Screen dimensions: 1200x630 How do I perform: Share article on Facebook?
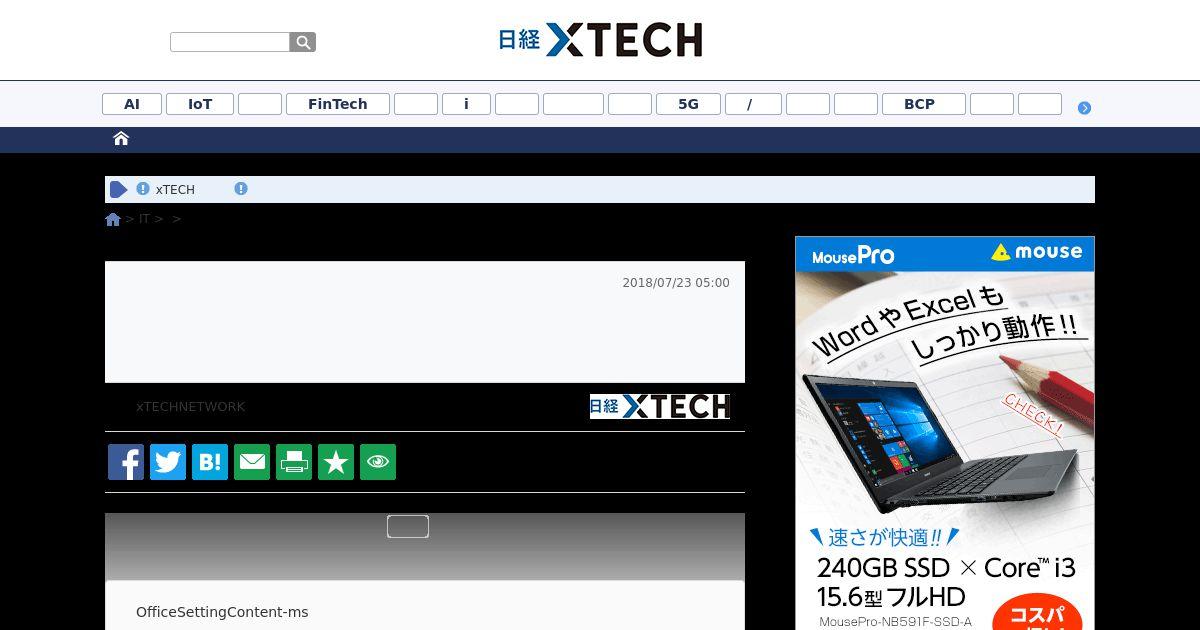coord(126,462)
